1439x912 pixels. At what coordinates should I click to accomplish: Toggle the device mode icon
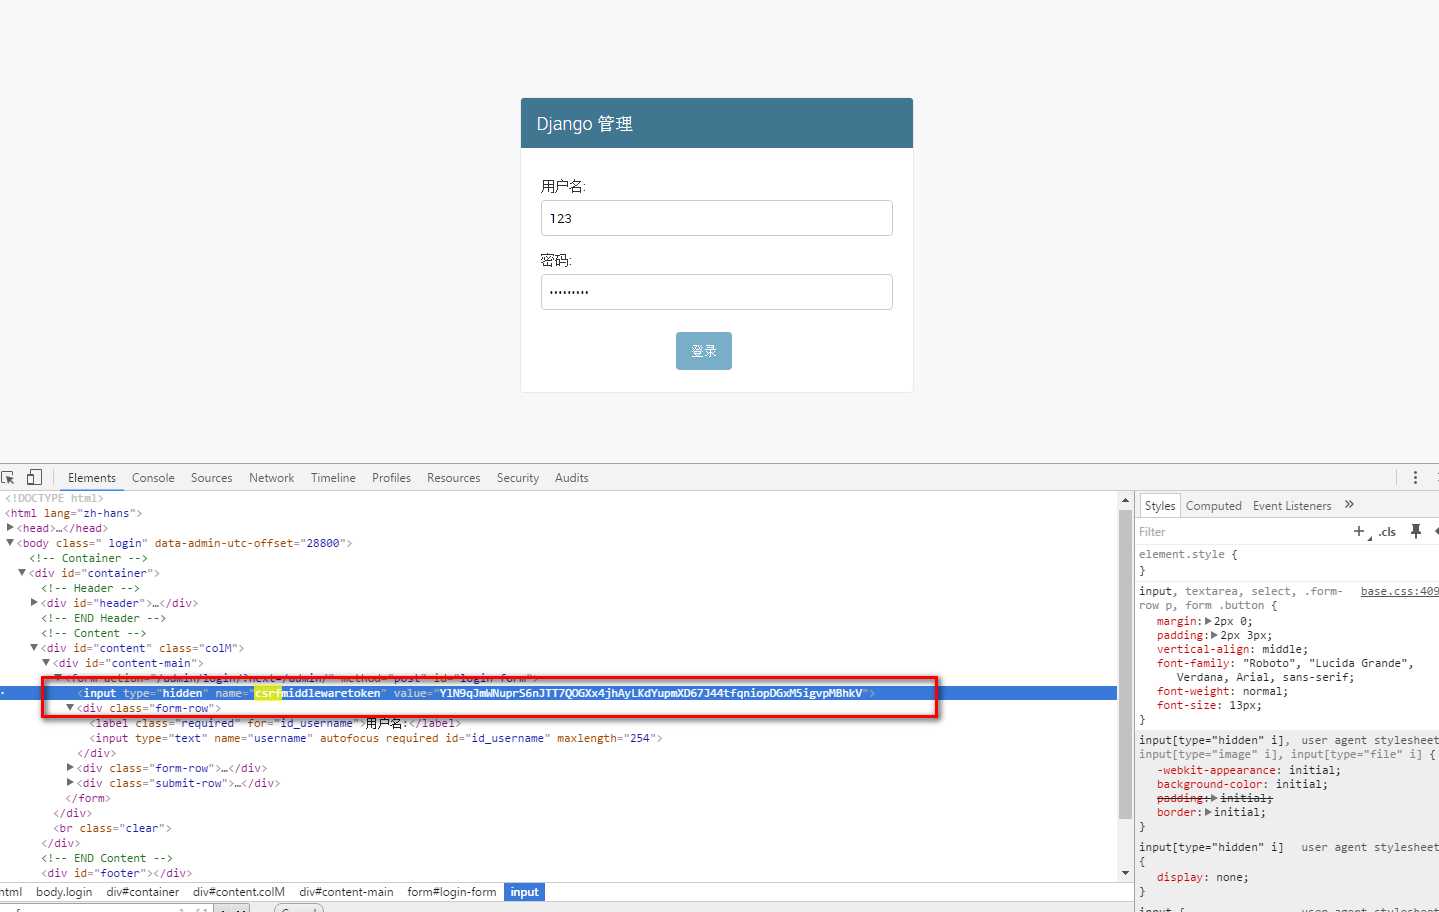click(x=34, y=478)
